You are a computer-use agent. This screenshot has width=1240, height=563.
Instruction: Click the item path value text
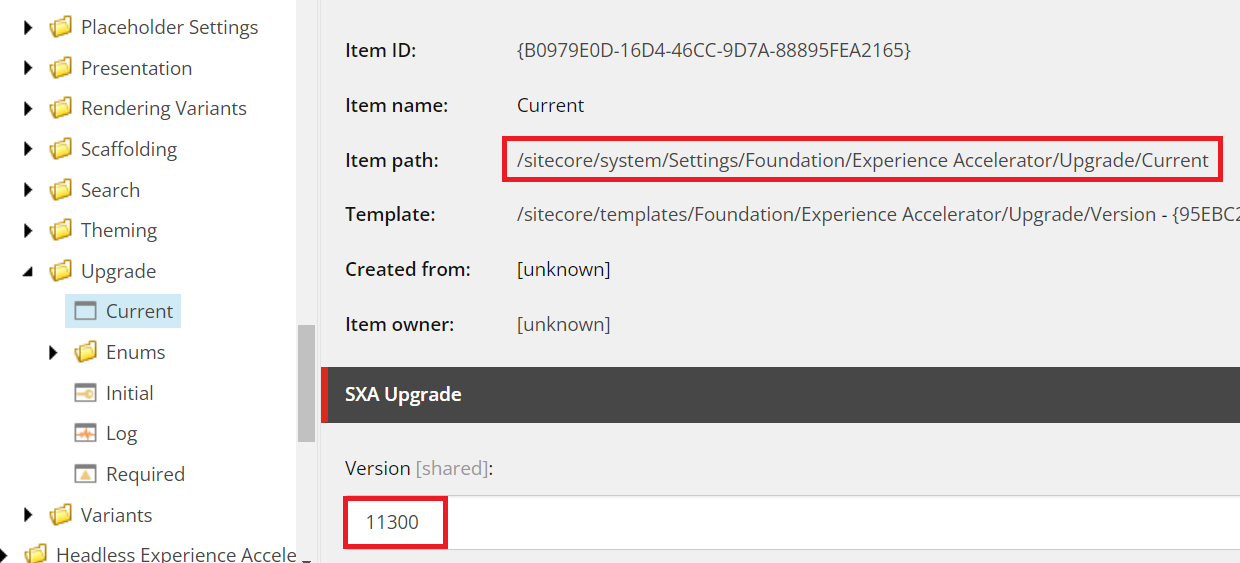[862, 160]
